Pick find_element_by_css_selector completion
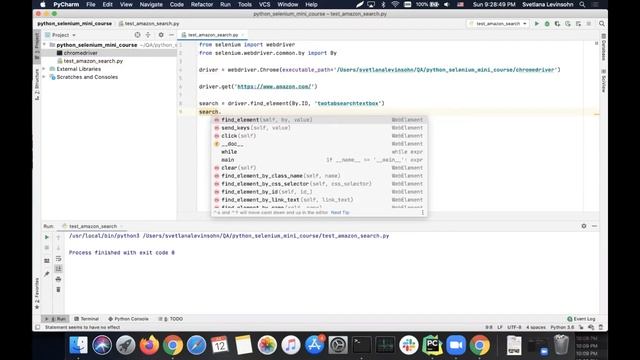This screenshot has width=640, height=360. tap(319, 184)
